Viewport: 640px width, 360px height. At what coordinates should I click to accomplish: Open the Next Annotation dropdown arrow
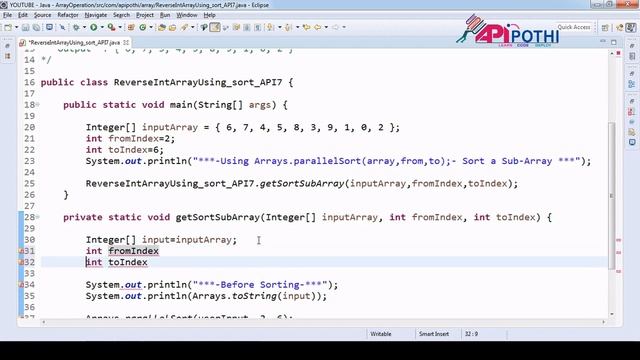pyautogui.click(x=280, y=27)
